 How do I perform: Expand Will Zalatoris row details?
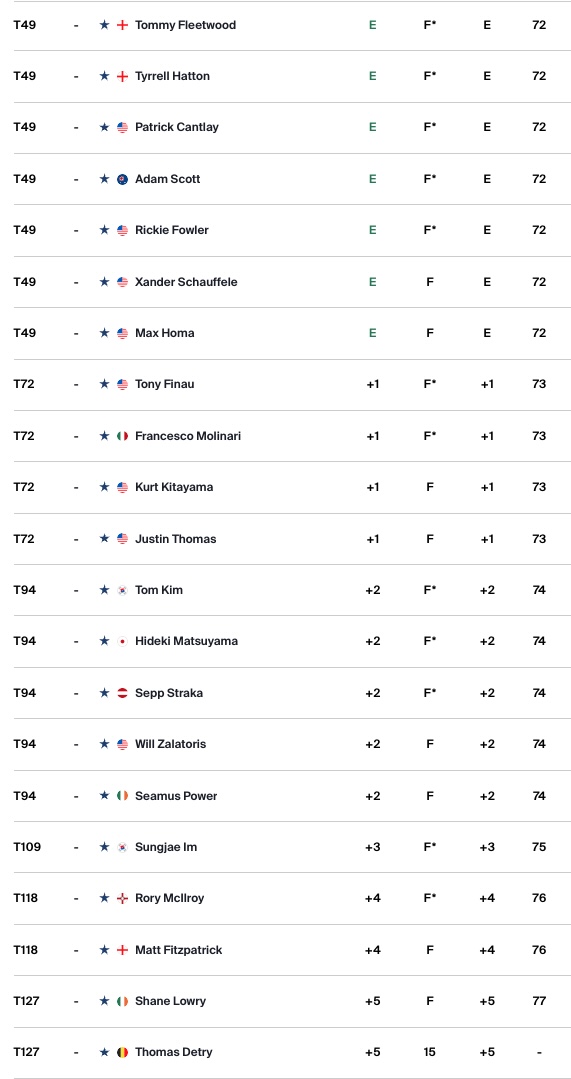[286, 745]
